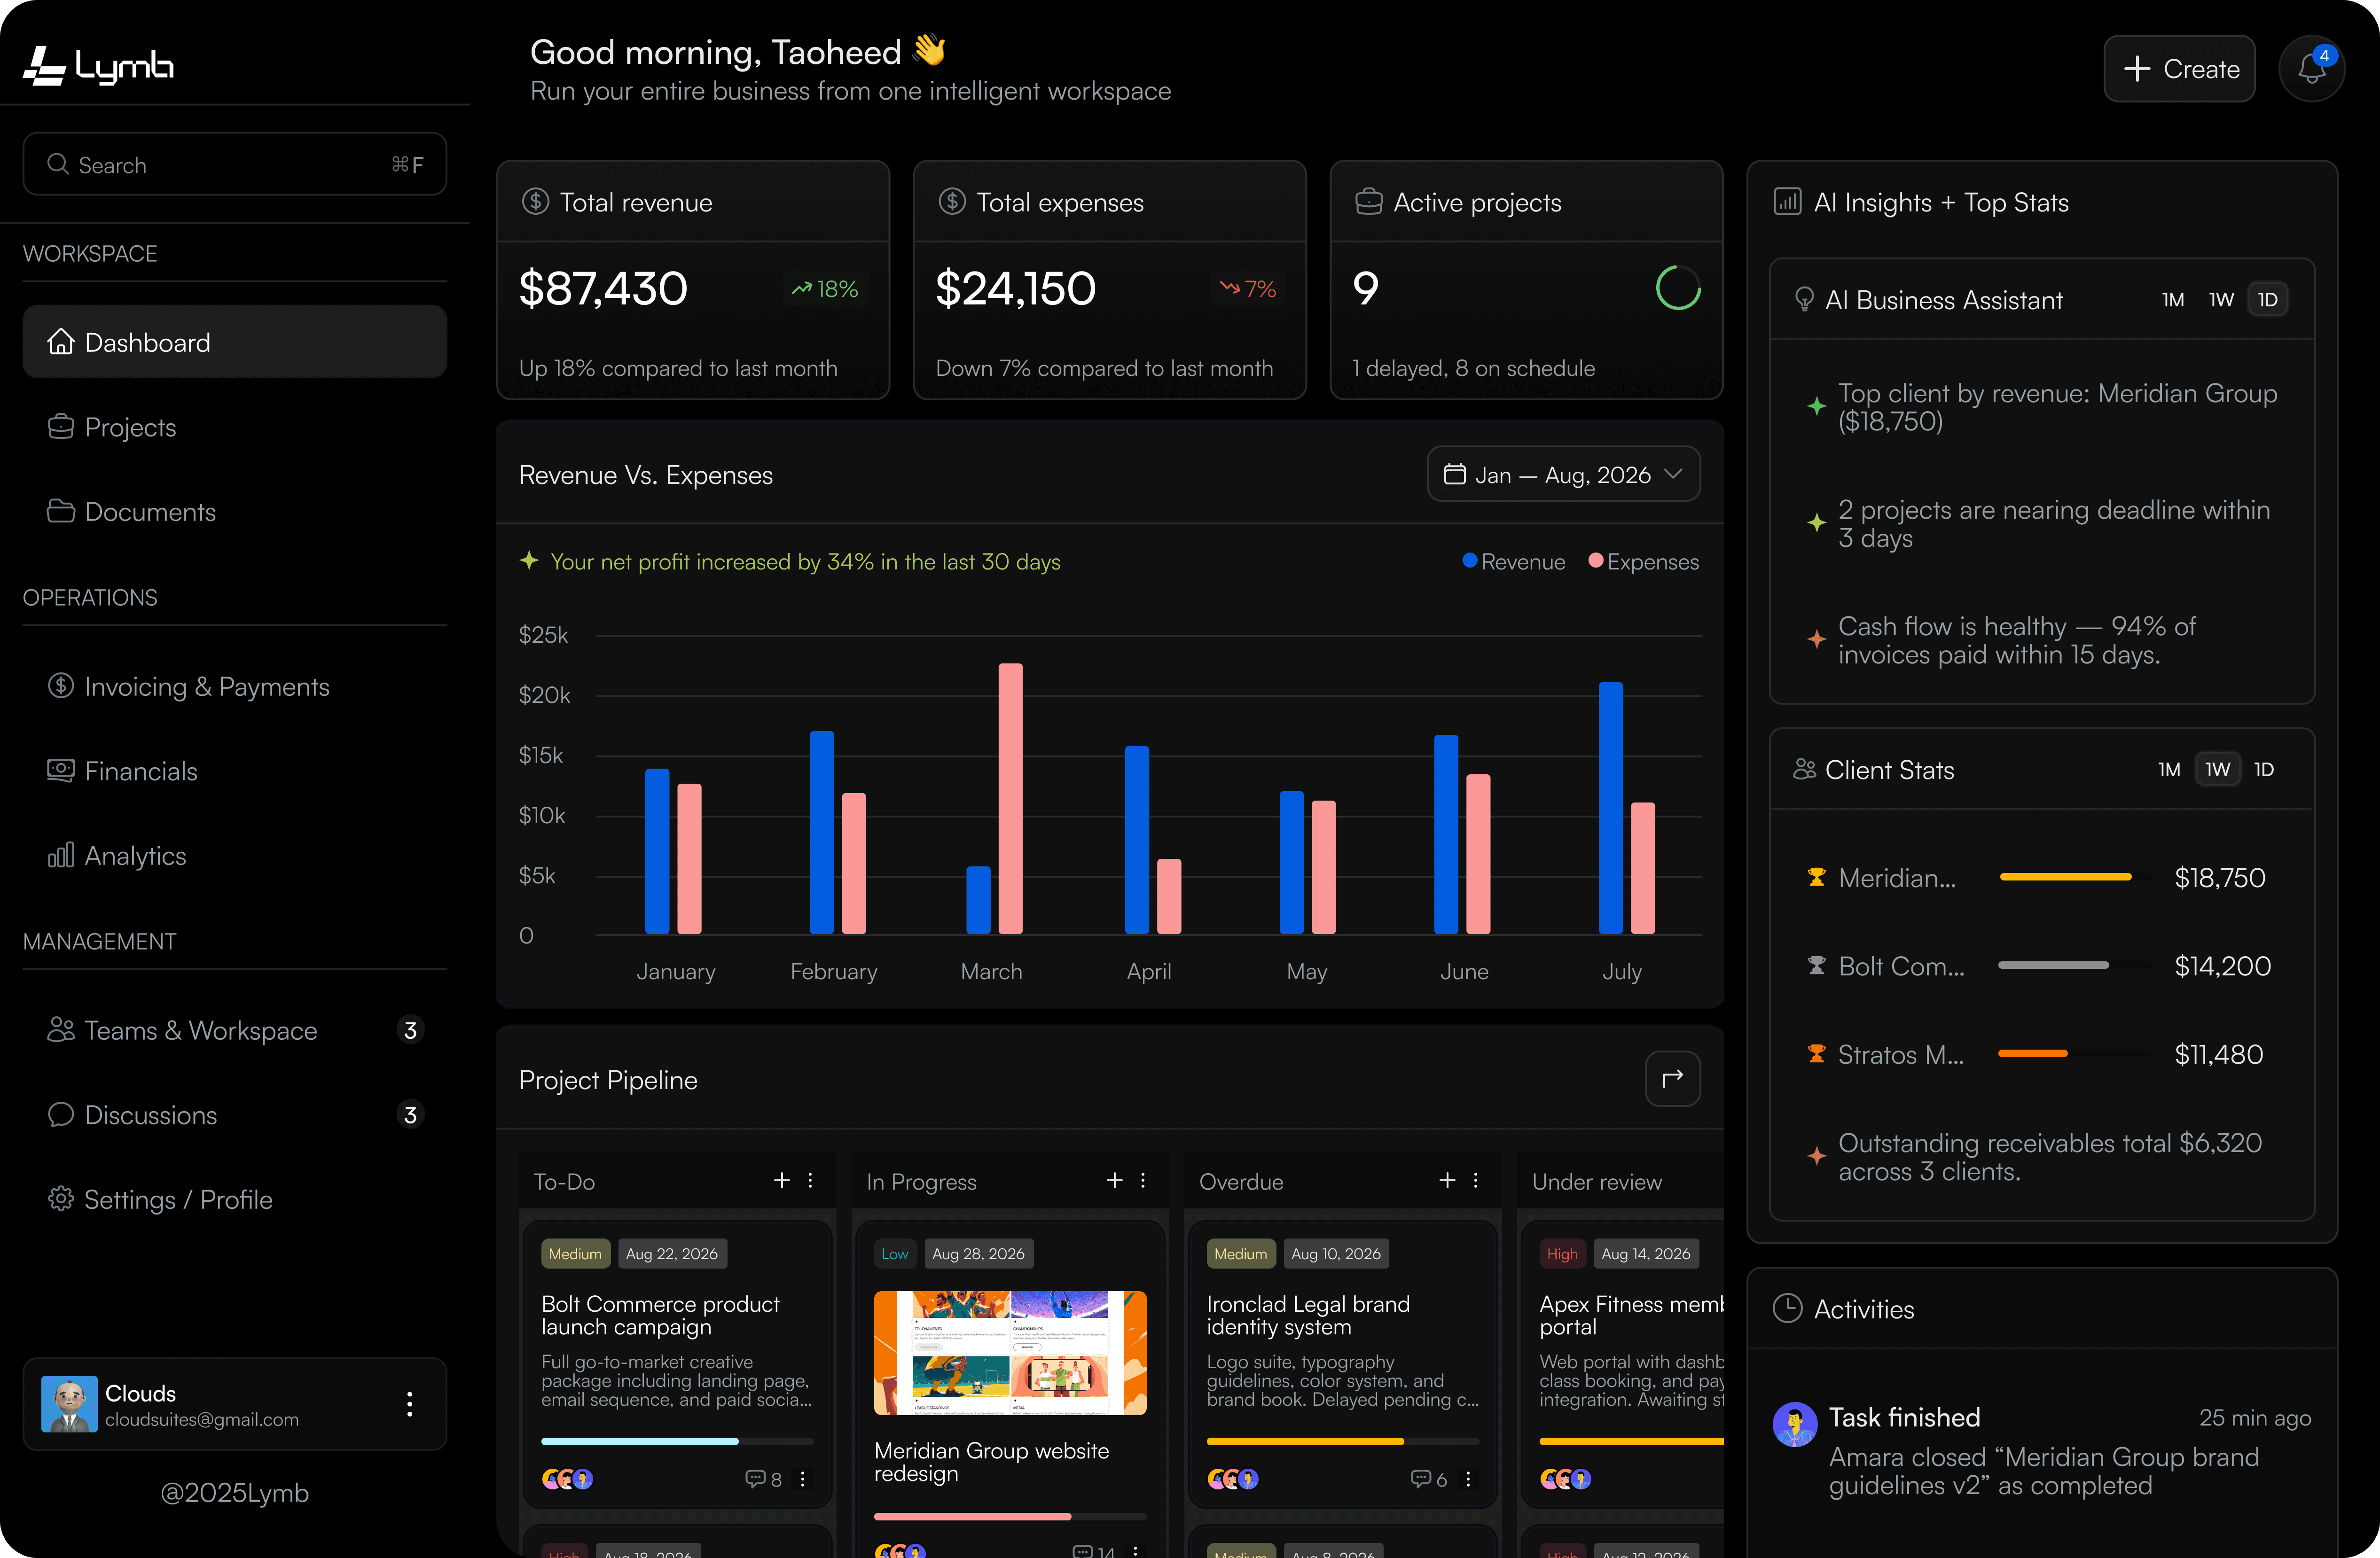Viewport: 2380px width, 1558px height.
Task: View comments on Bolt Commerce campaign card
Action: click(x=764, y=1479)
